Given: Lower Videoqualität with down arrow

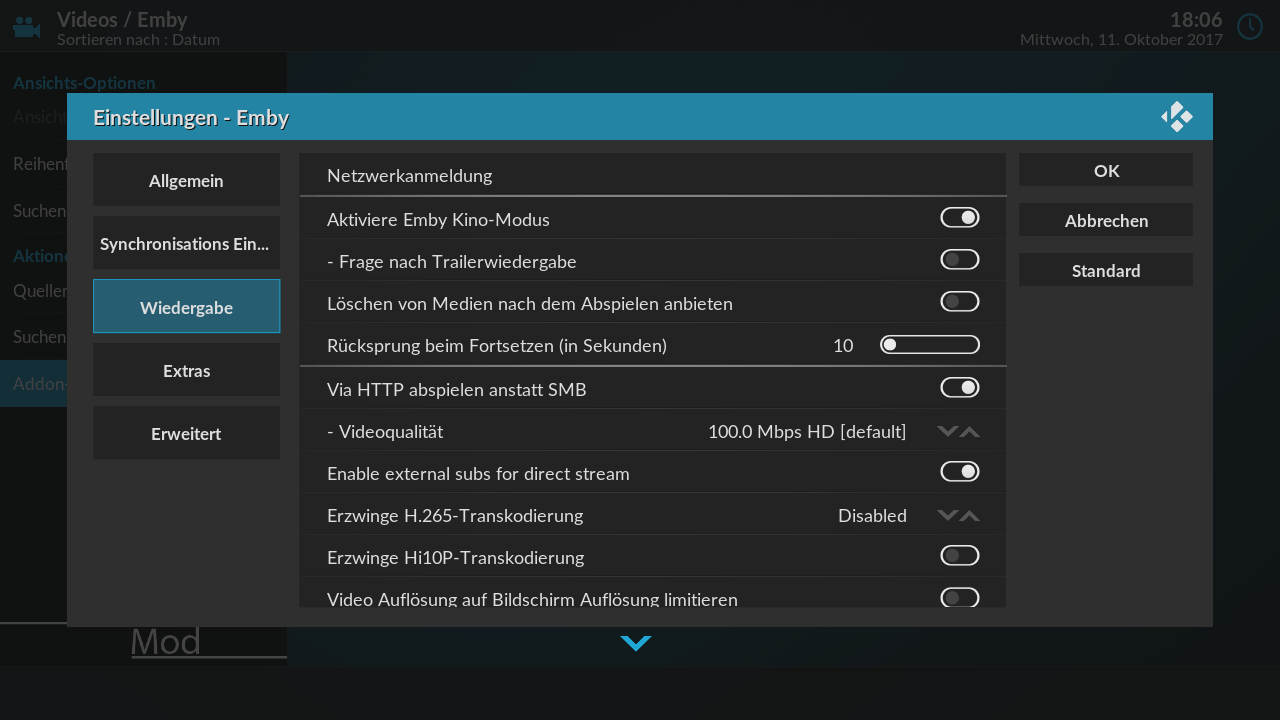Looking at the screenshot, I should point(947,432).
